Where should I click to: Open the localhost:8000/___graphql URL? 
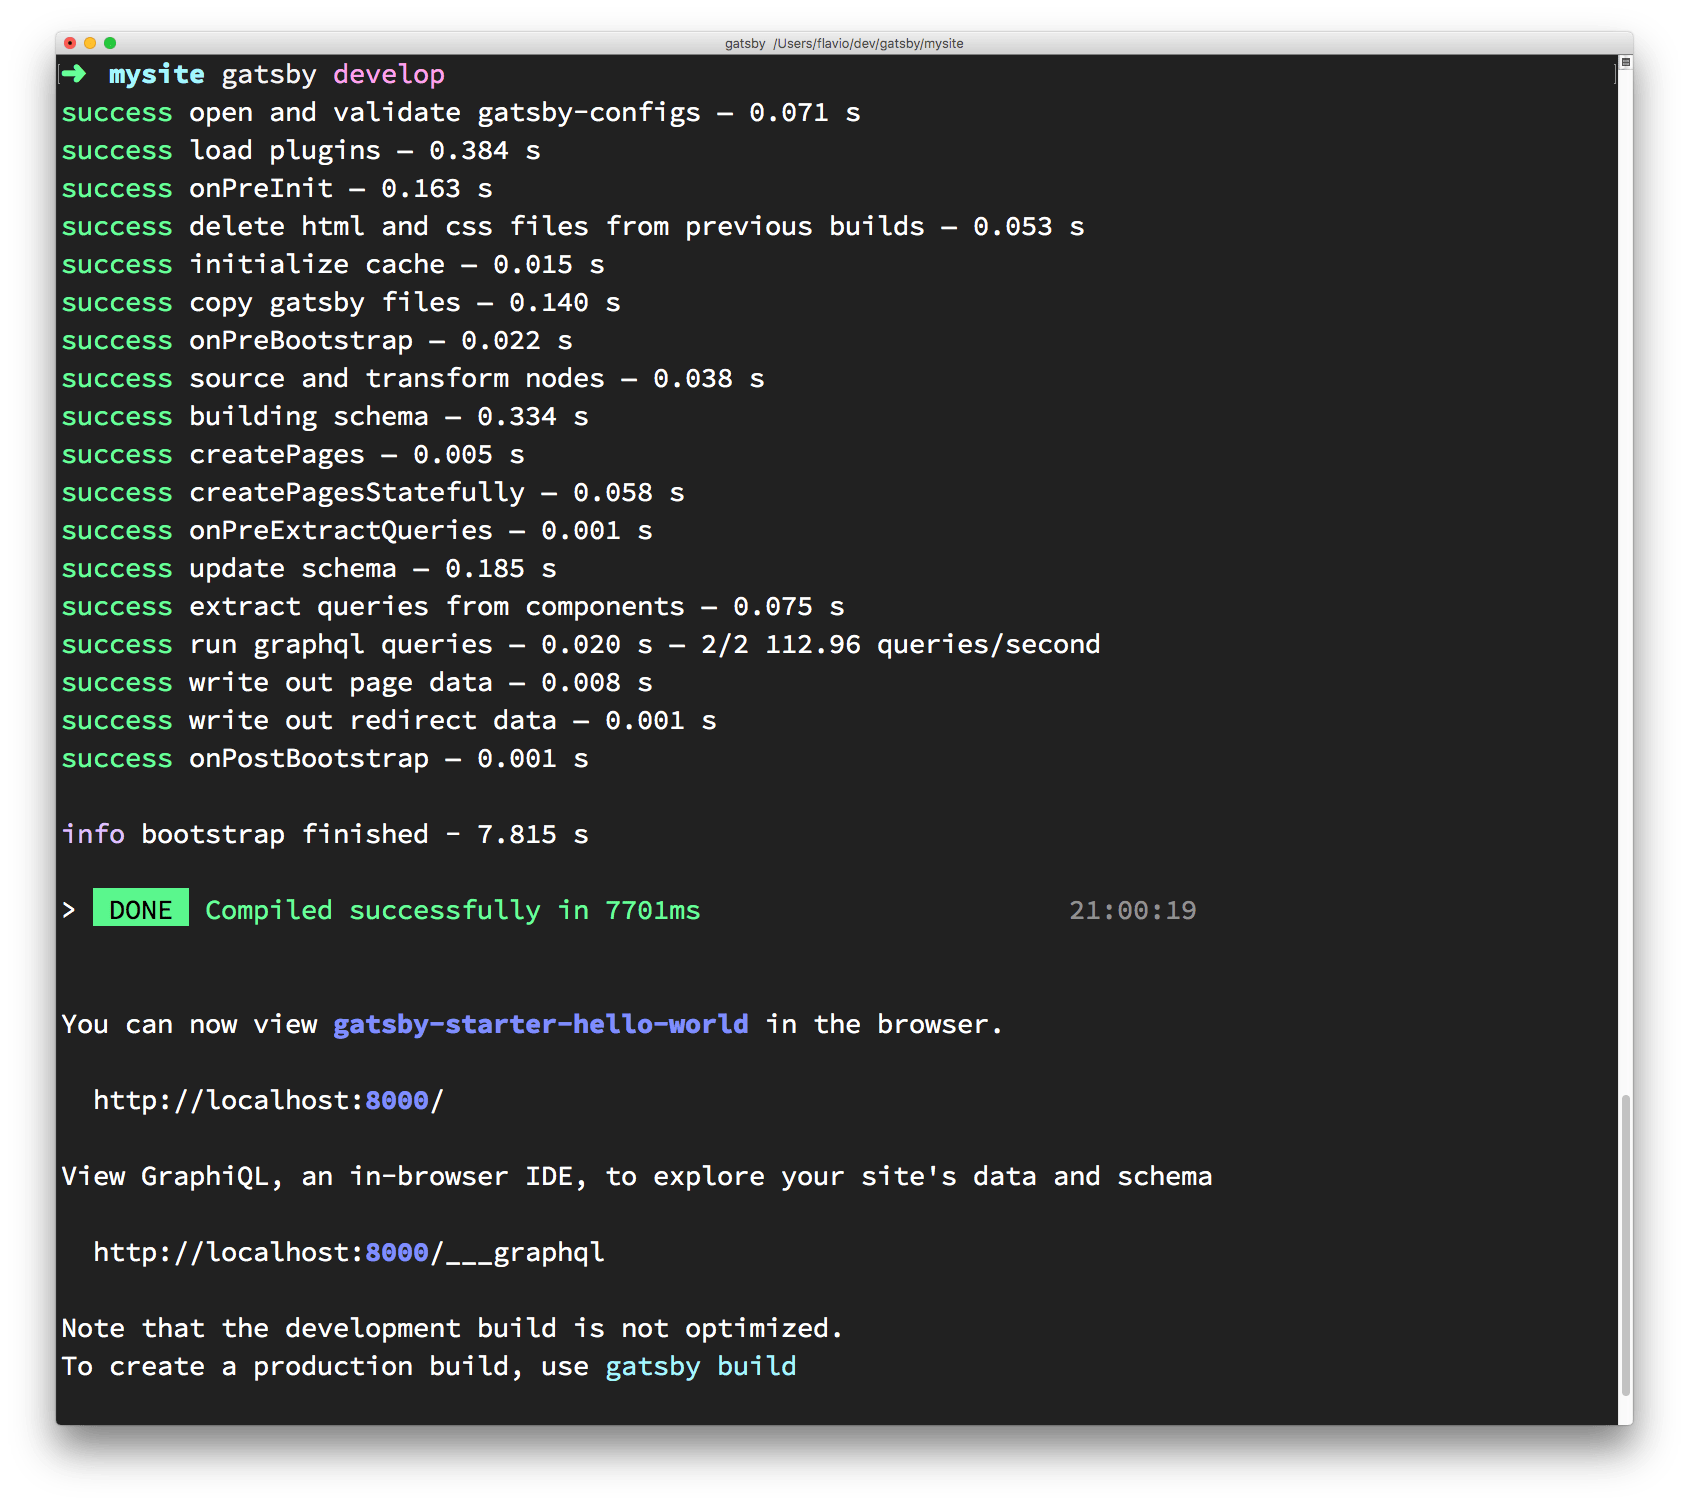pyautogui.click(x=348, y=1252)
